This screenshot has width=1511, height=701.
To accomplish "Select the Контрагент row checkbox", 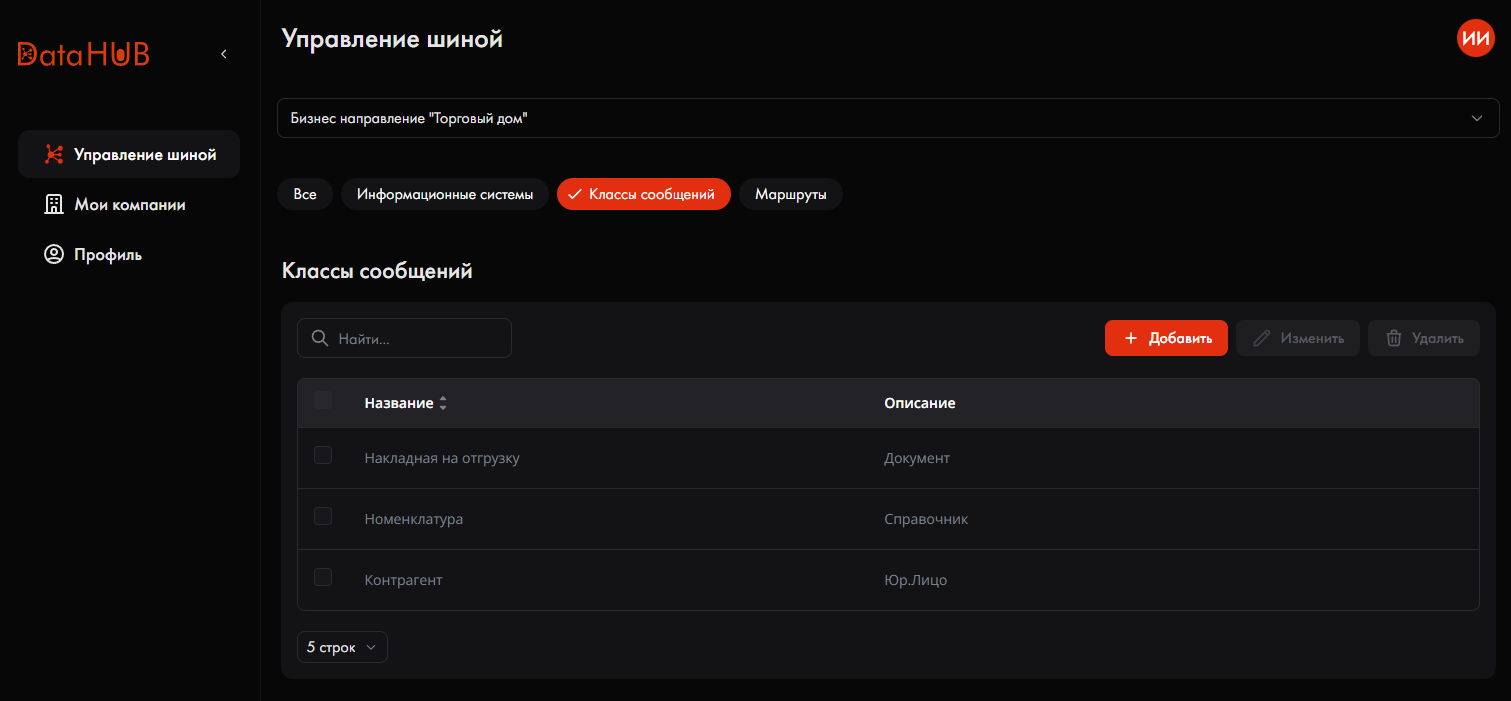I will (323, 577).
